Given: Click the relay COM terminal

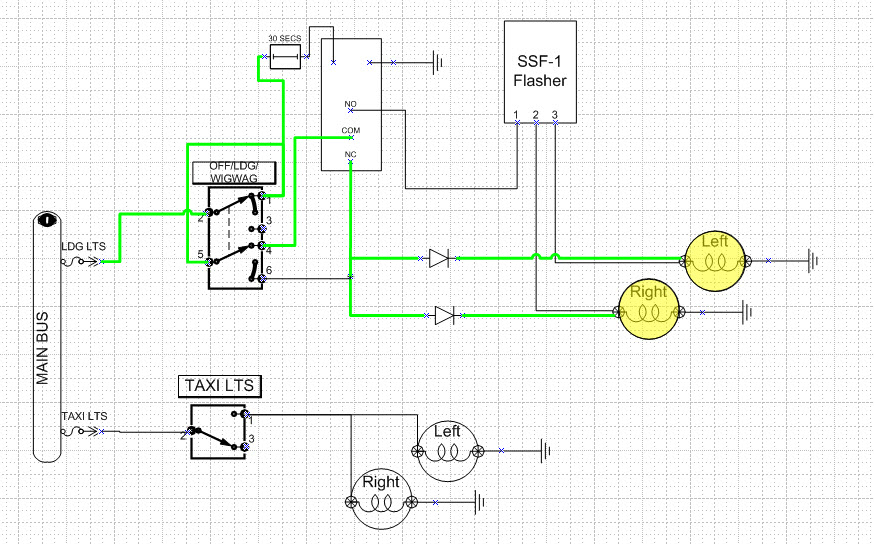Looking at the screenshot, I should click(x=350, y=136).
